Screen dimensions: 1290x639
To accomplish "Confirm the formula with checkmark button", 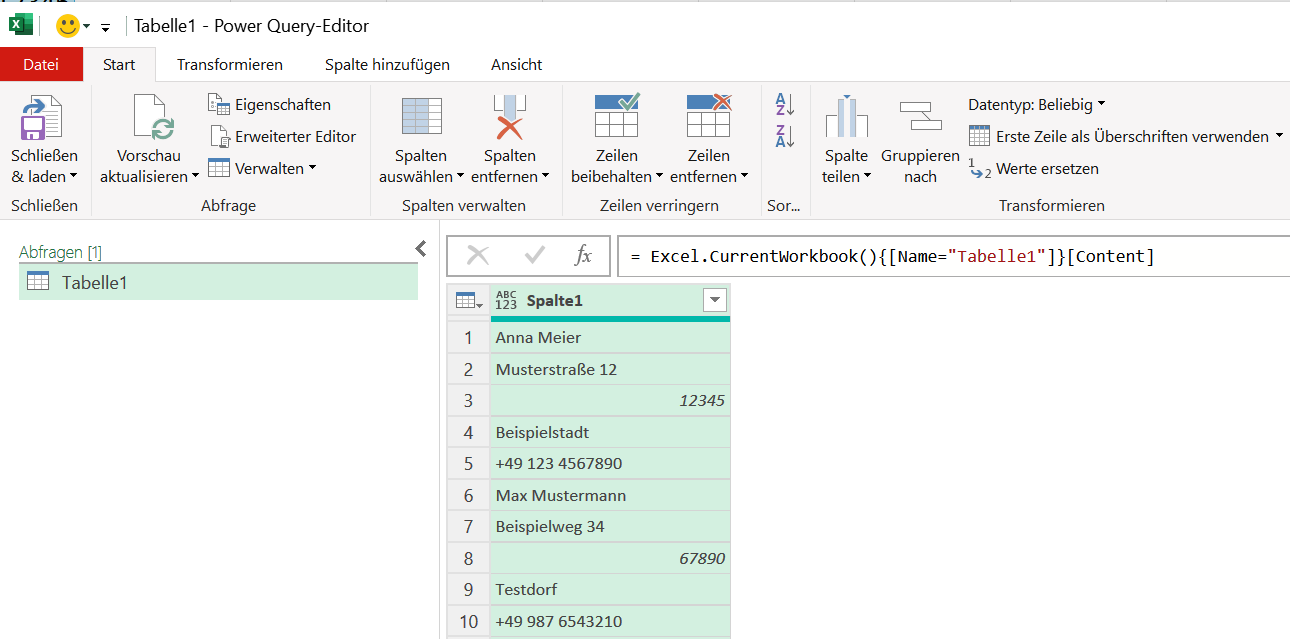I will pos(534,256).
